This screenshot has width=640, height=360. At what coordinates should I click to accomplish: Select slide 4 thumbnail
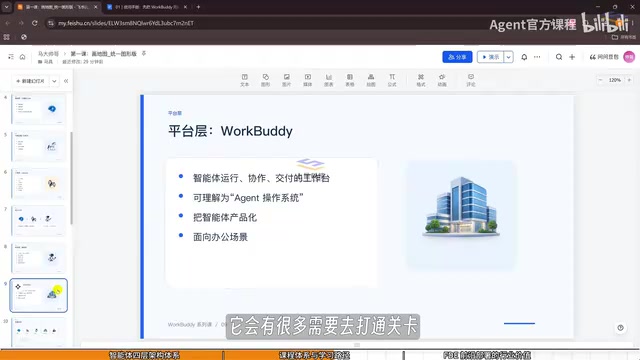pyautogui.click(x=38, y=109)
